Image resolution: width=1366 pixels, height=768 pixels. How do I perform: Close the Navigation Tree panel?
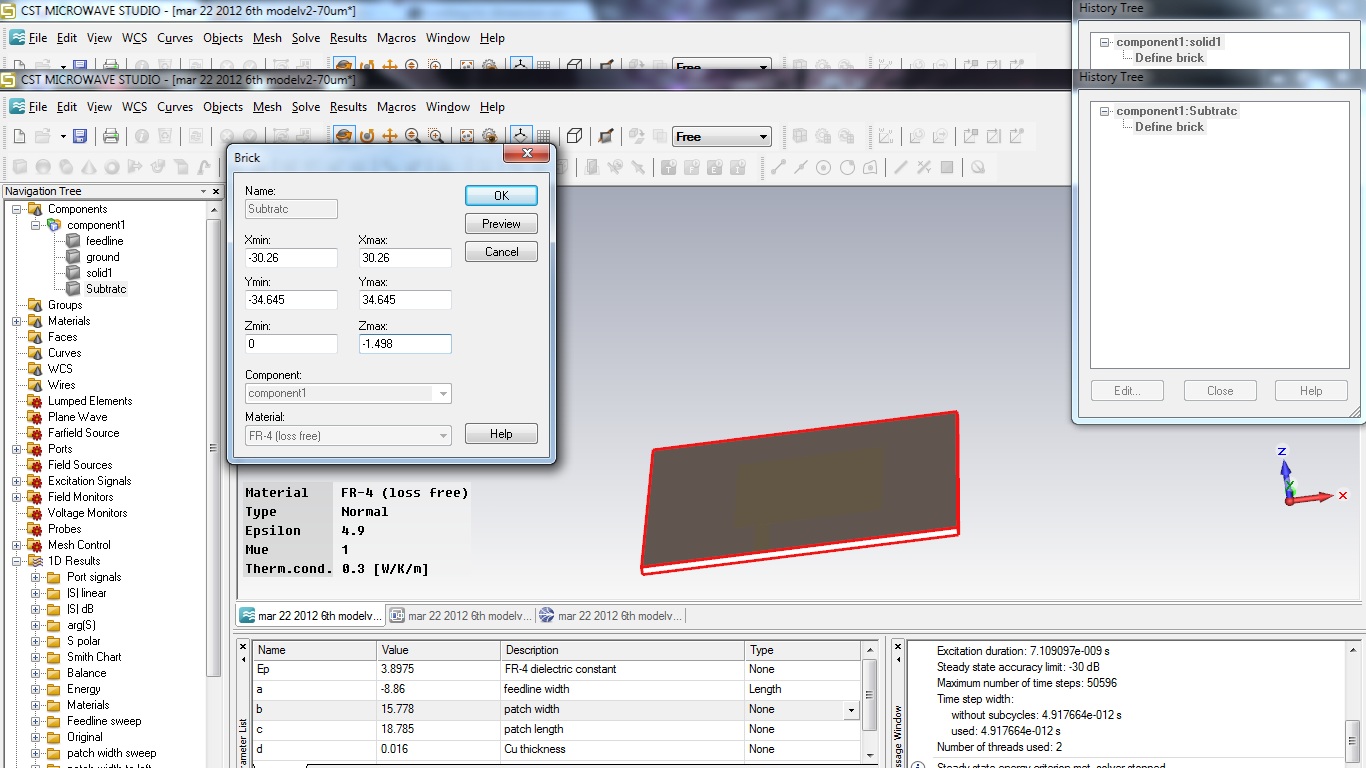[214, 191]
